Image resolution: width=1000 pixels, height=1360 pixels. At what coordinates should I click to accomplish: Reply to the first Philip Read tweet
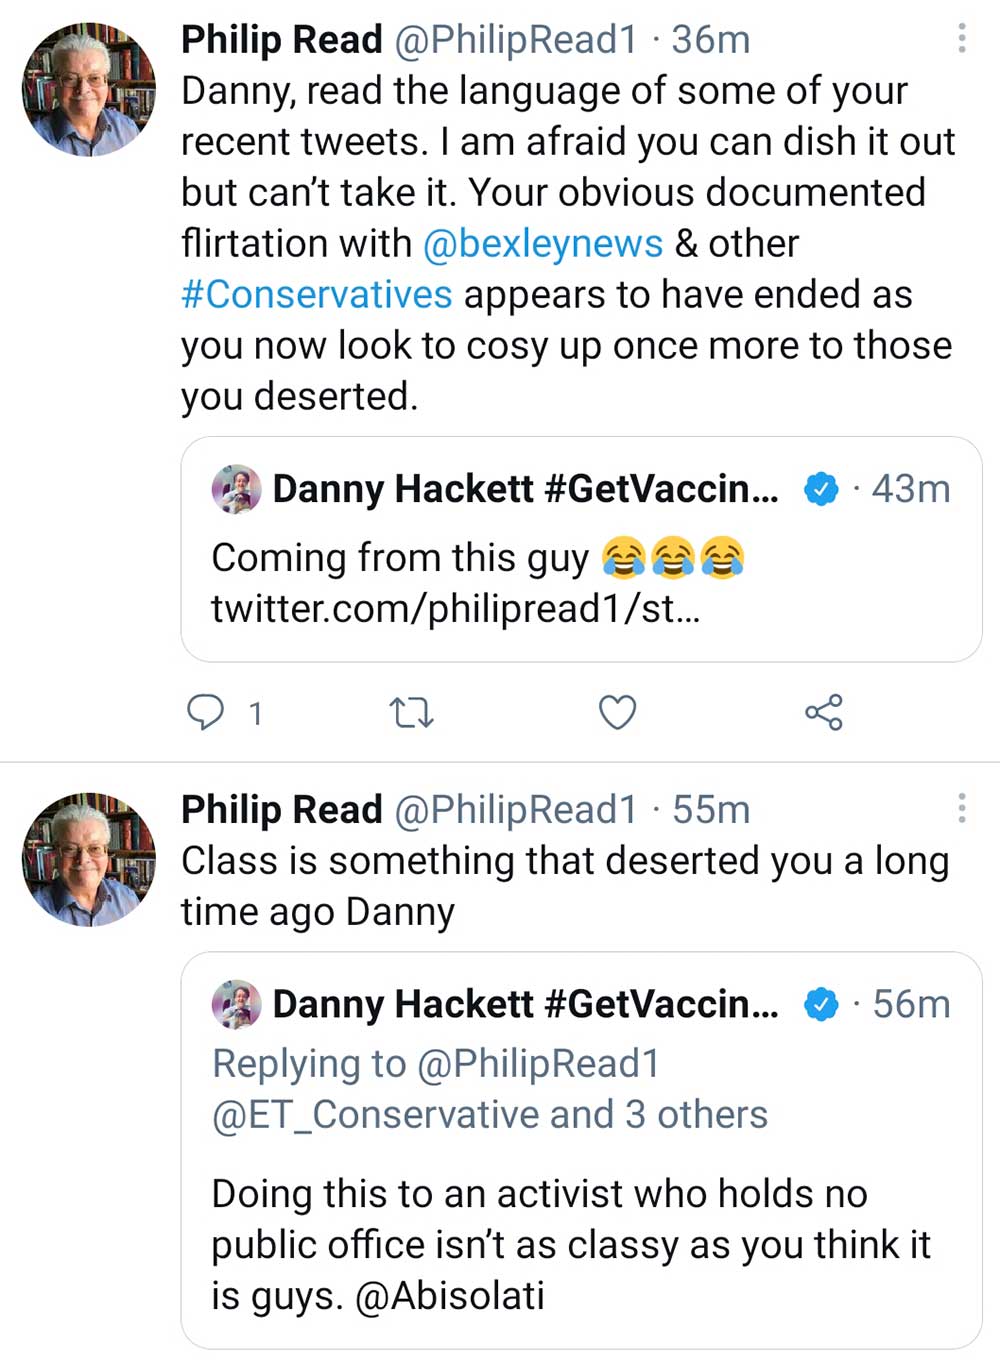(206, 712)
